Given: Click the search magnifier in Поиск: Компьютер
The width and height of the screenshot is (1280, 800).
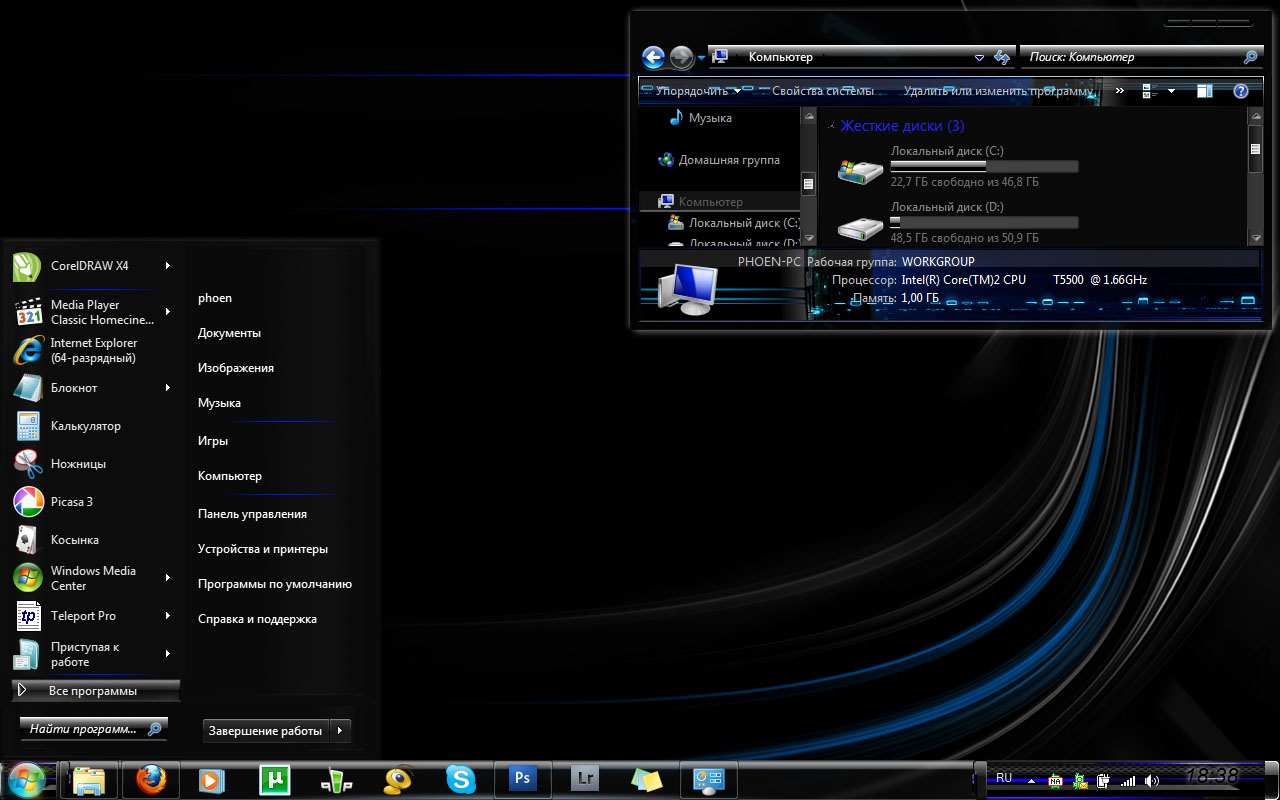Looking at the screenshot, I should [x=1250, y=58].
